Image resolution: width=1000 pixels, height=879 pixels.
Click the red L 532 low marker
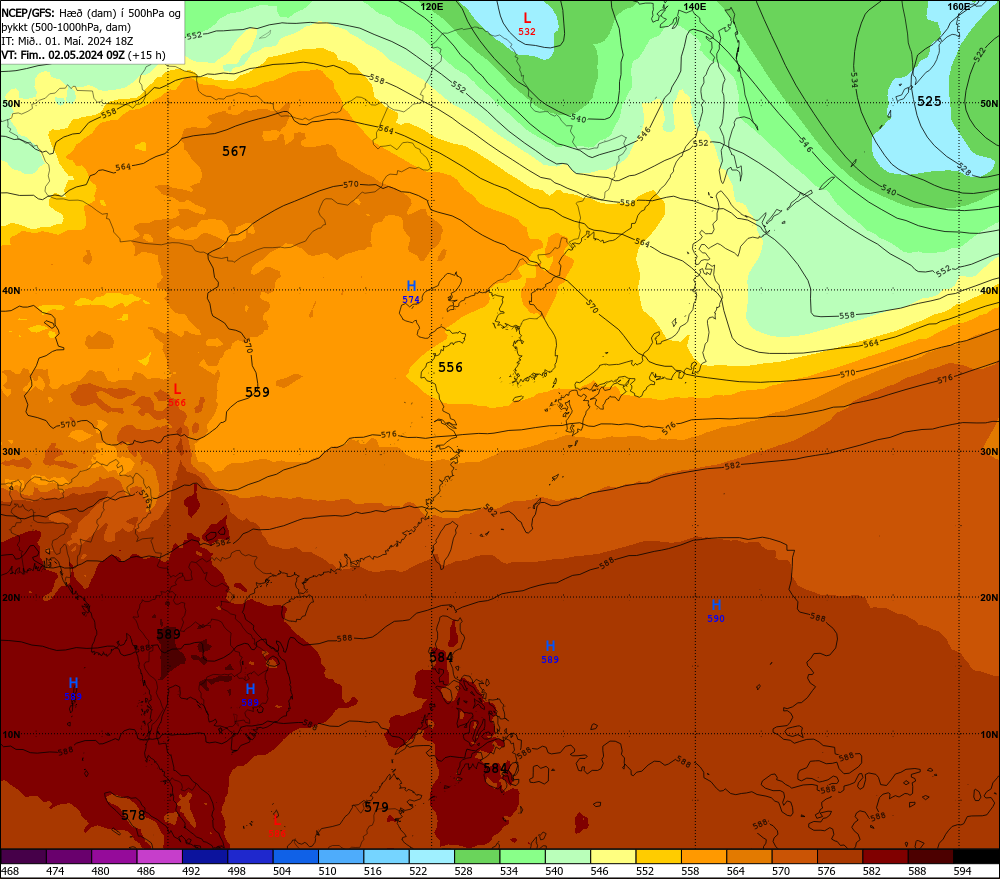[x=527, y=24]
